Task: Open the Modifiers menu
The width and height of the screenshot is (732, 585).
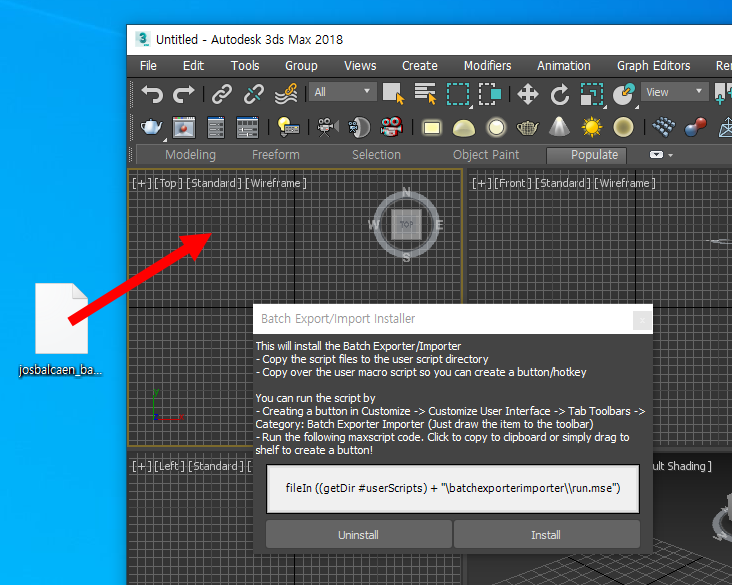Action: click(x=487, y=66)
